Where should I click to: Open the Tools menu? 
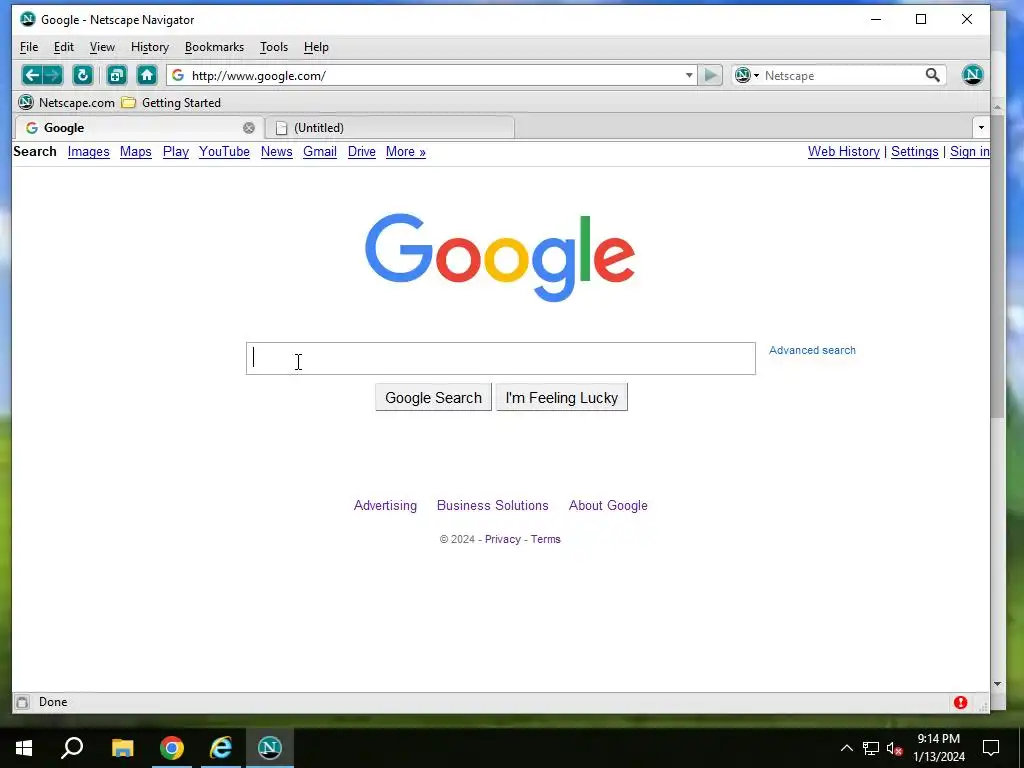[274, 47]
